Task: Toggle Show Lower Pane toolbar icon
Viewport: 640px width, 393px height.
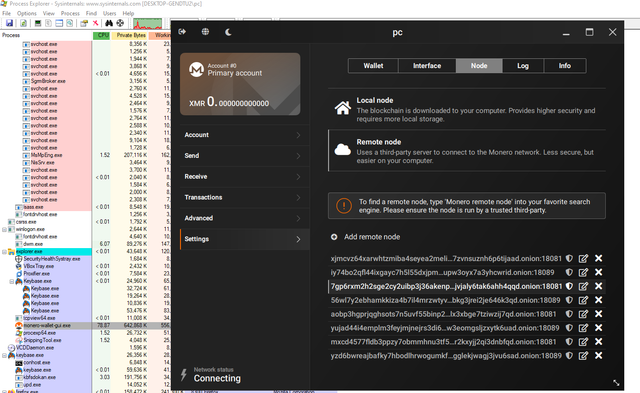Action: (59, 23)
